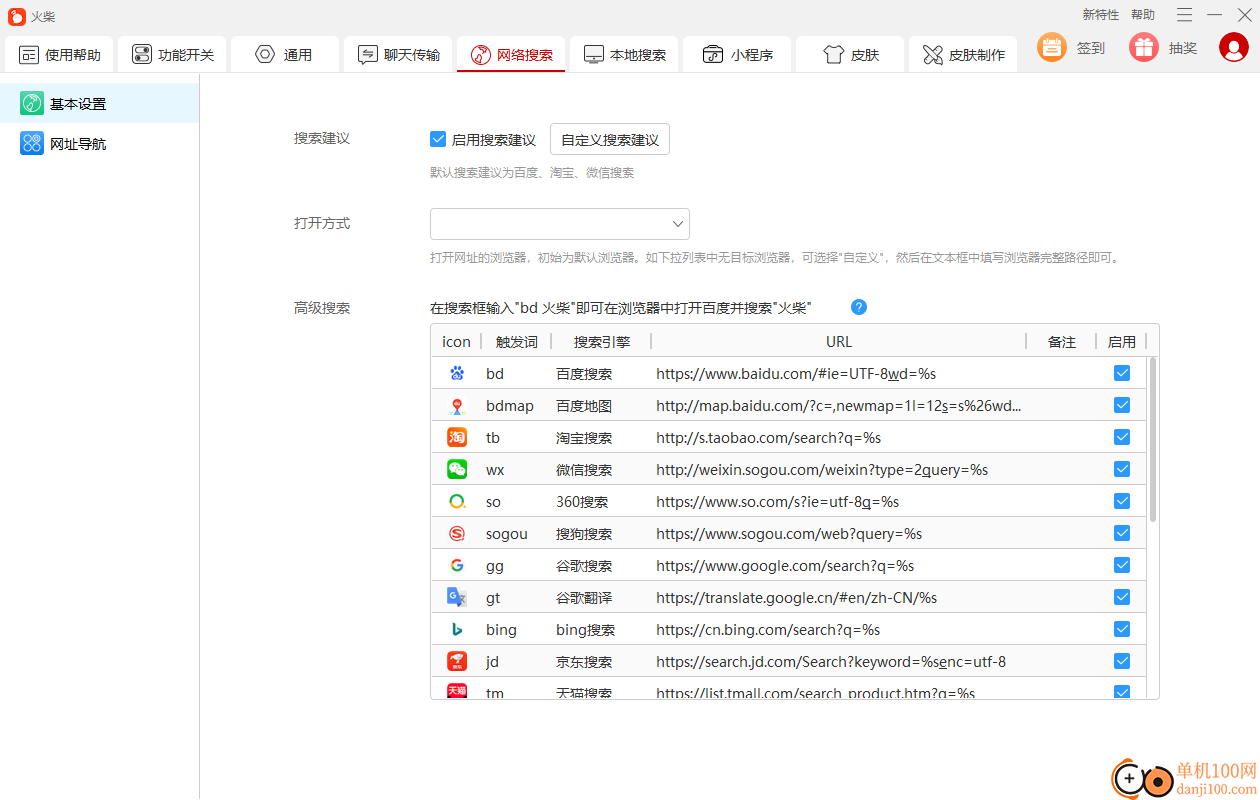The image size is (1260, 800).
Task: Click the 360 search icon in so row
Action: (x=457, y=501)
